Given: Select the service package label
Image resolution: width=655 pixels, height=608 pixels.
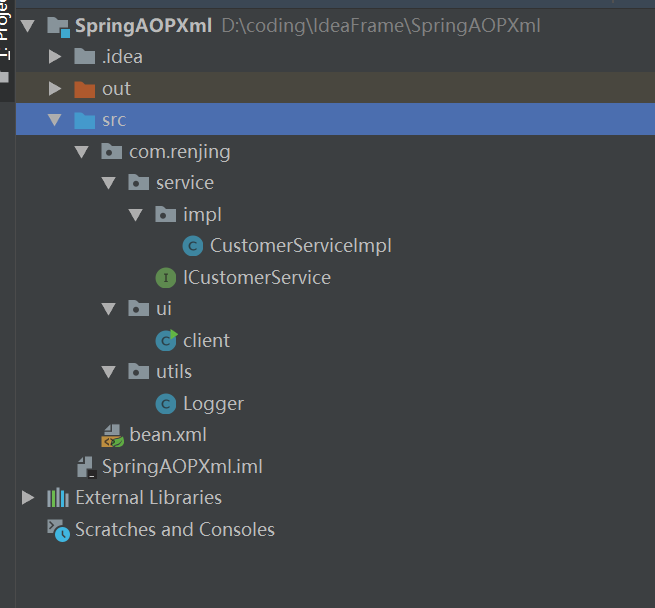Looking at the screenshot, I should click(x=185, y=183).
